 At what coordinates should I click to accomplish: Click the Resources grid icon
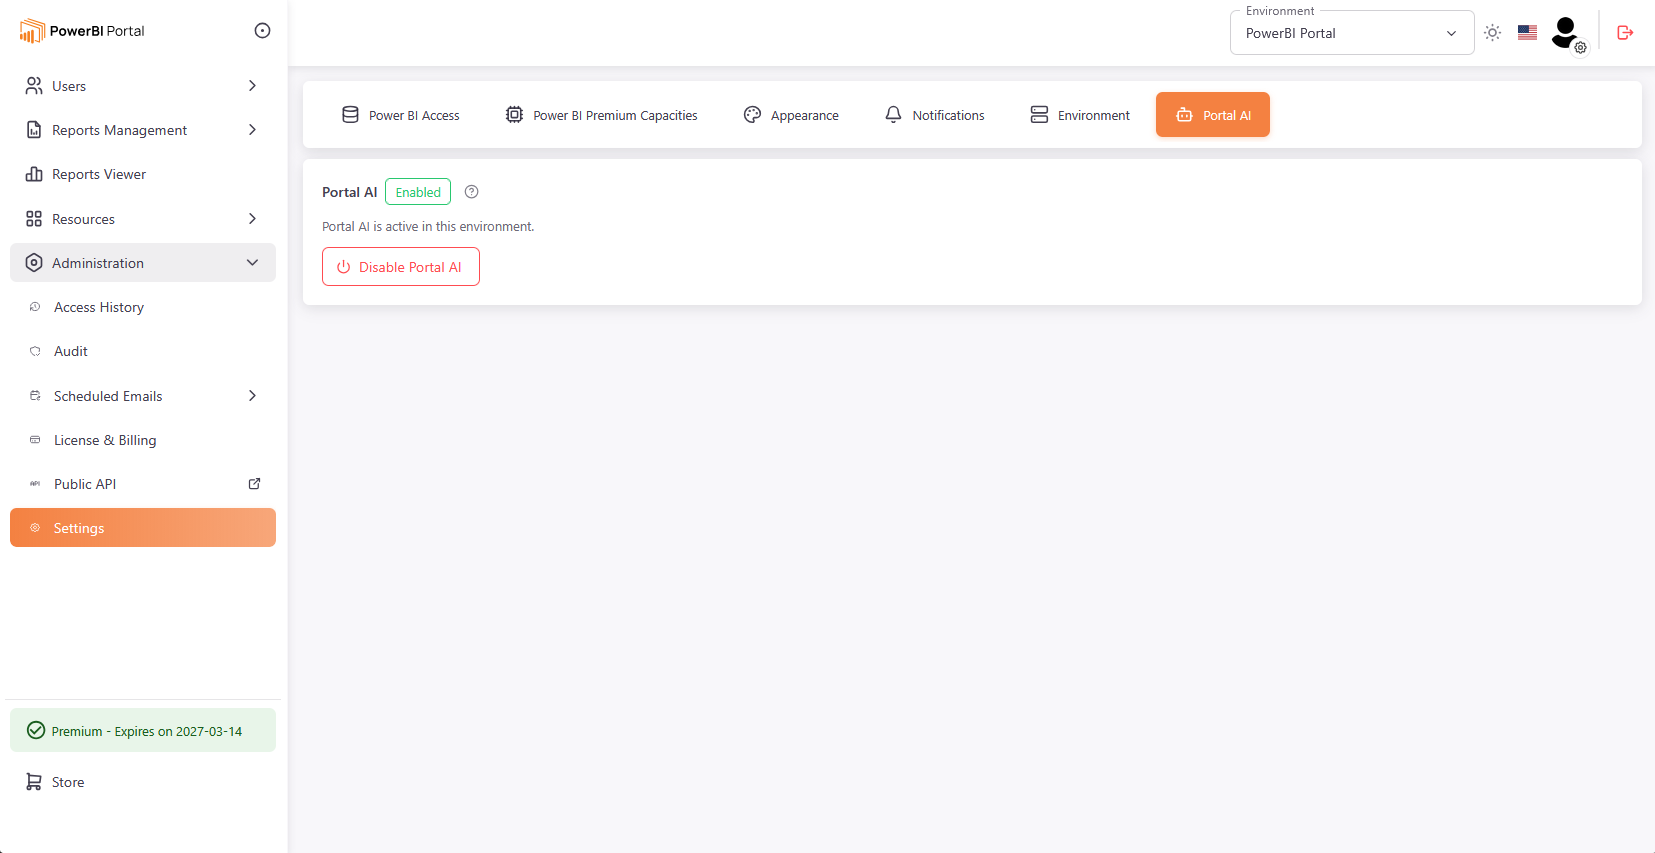(x=34, y=219)
